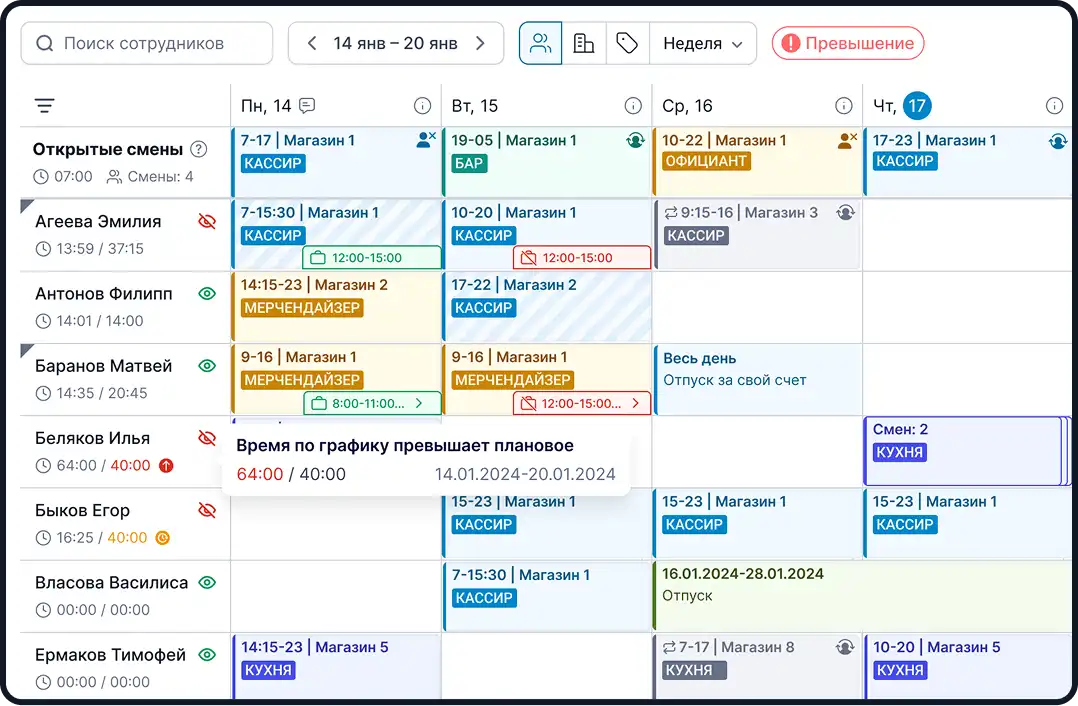
Task: Select employee name Беляков Илья
Action: (92, 438)
